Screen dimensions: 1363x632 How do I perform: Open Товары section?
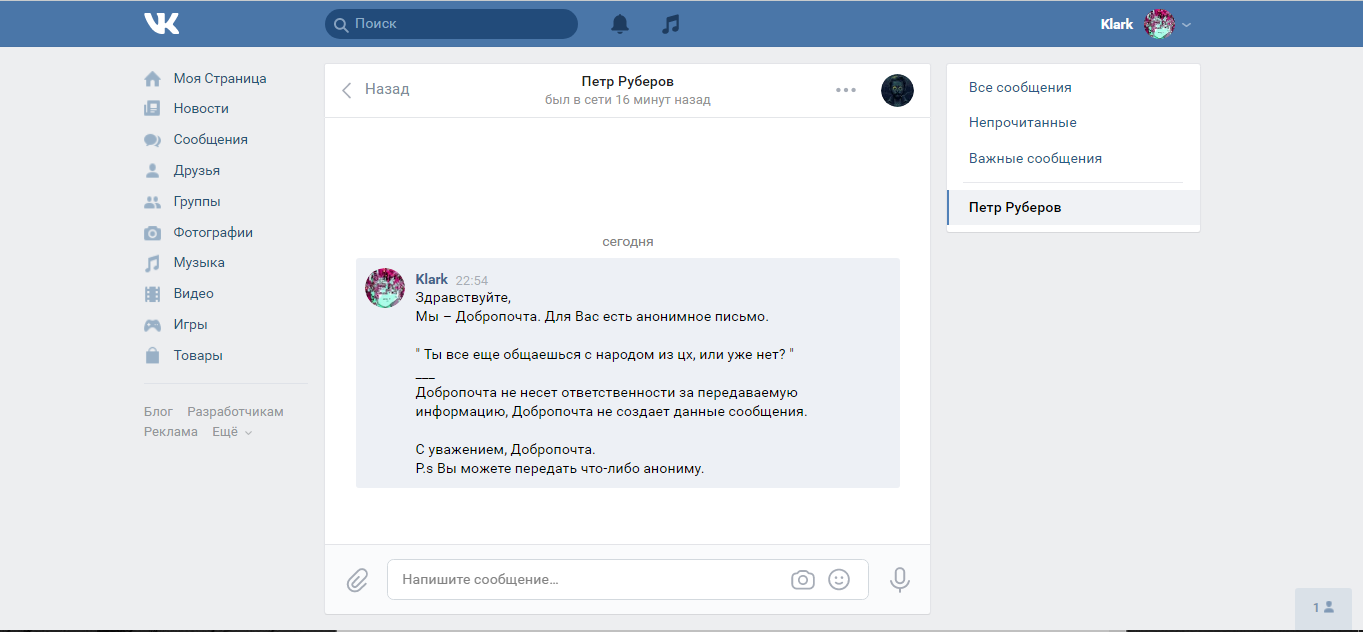(198, 355)
